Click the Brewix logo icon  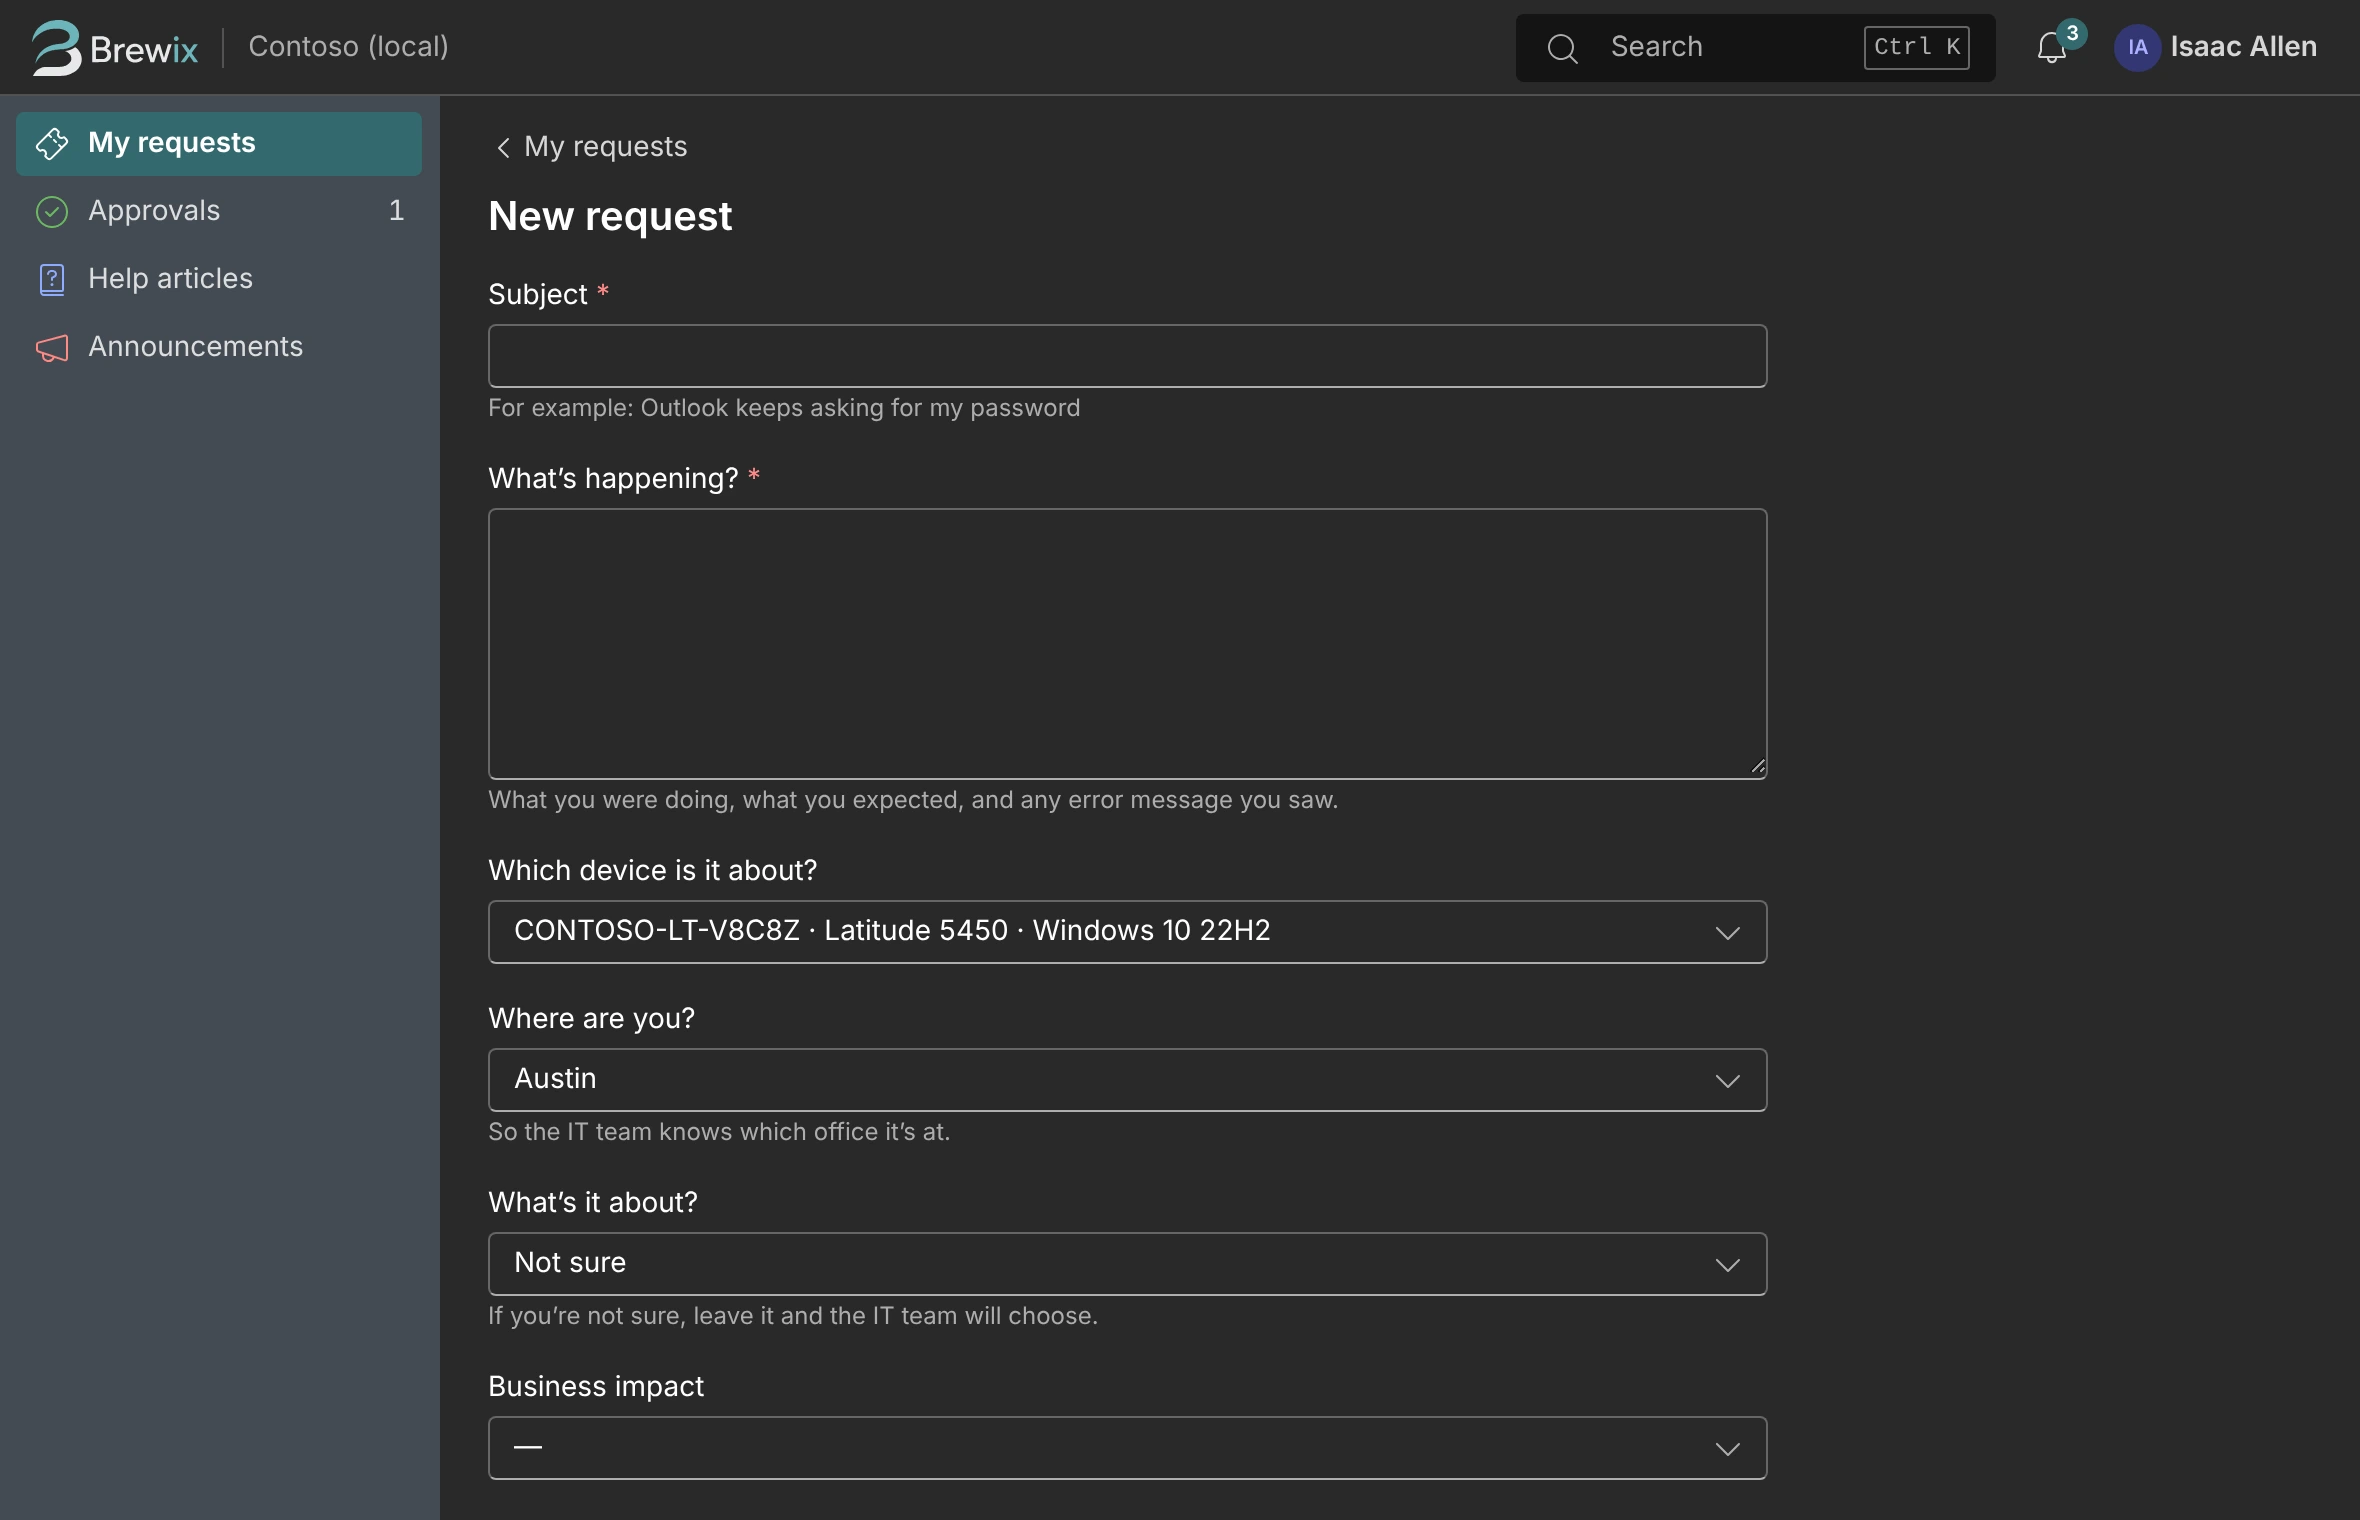pyautogui.click(x=56, y=47)
